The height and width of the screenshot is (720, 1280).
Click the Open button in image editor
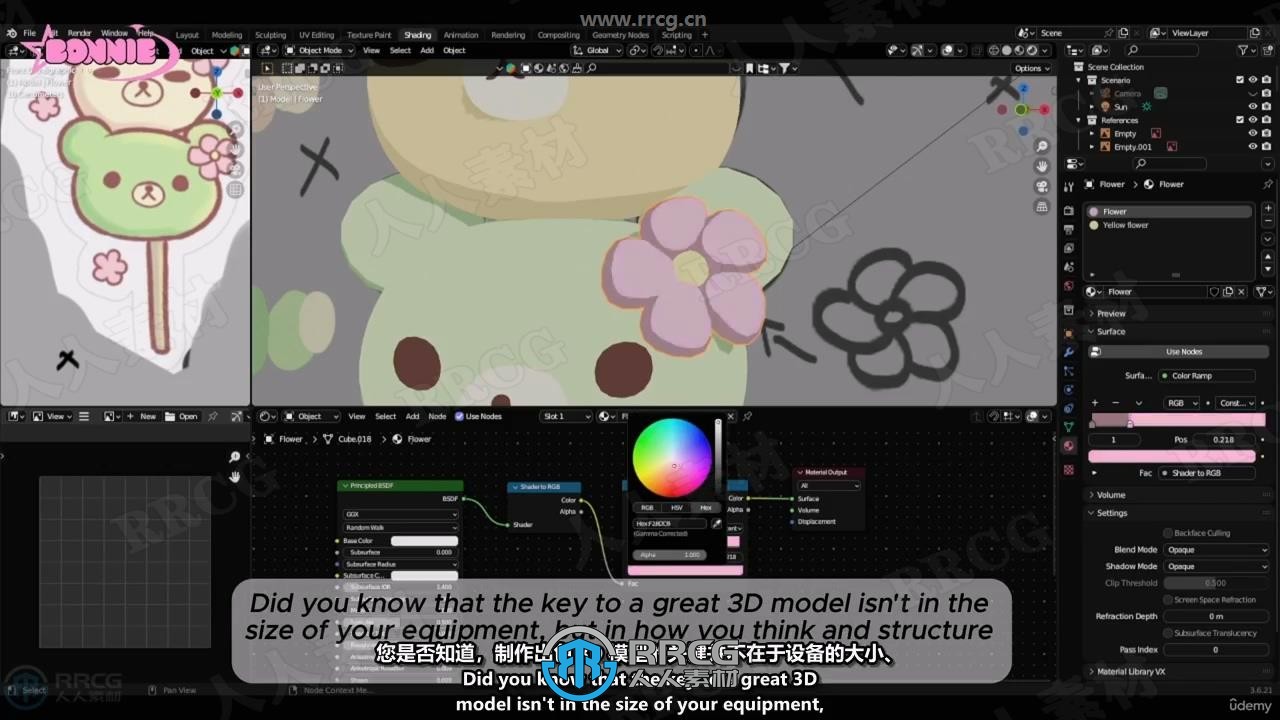point(182,416)
